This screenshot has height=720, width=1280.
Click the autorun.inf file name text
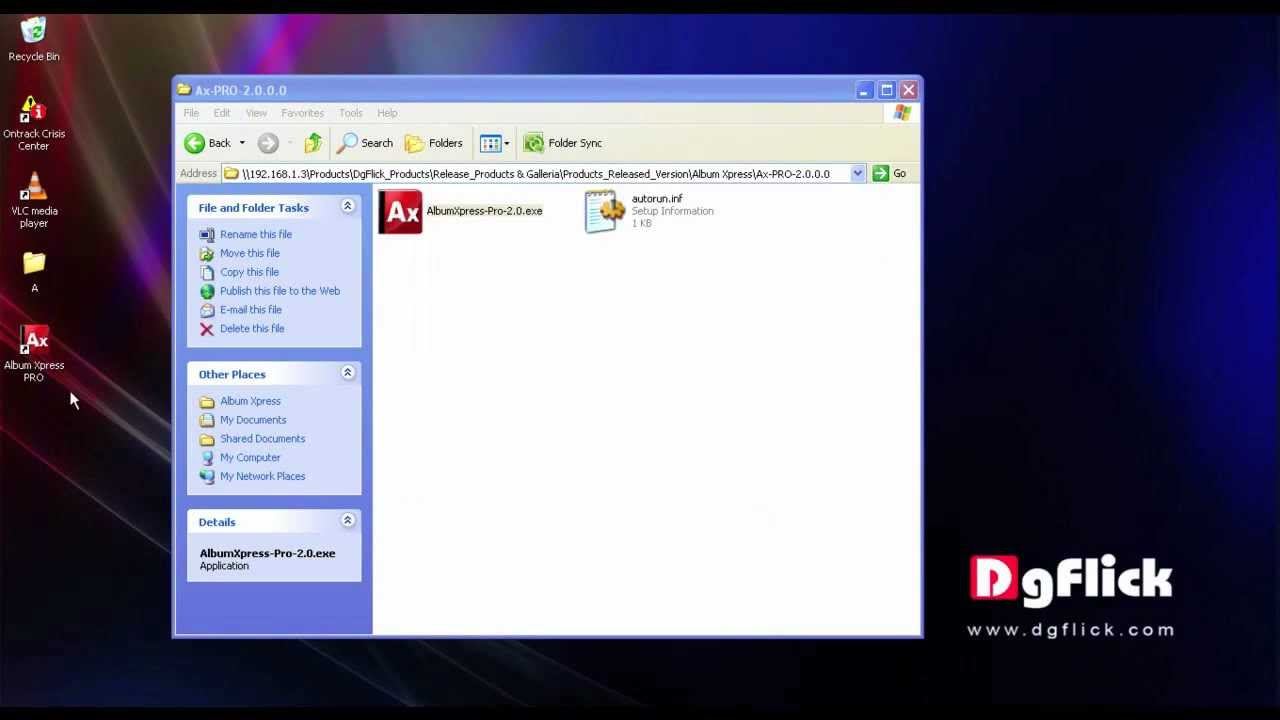(x=657, y=199)
